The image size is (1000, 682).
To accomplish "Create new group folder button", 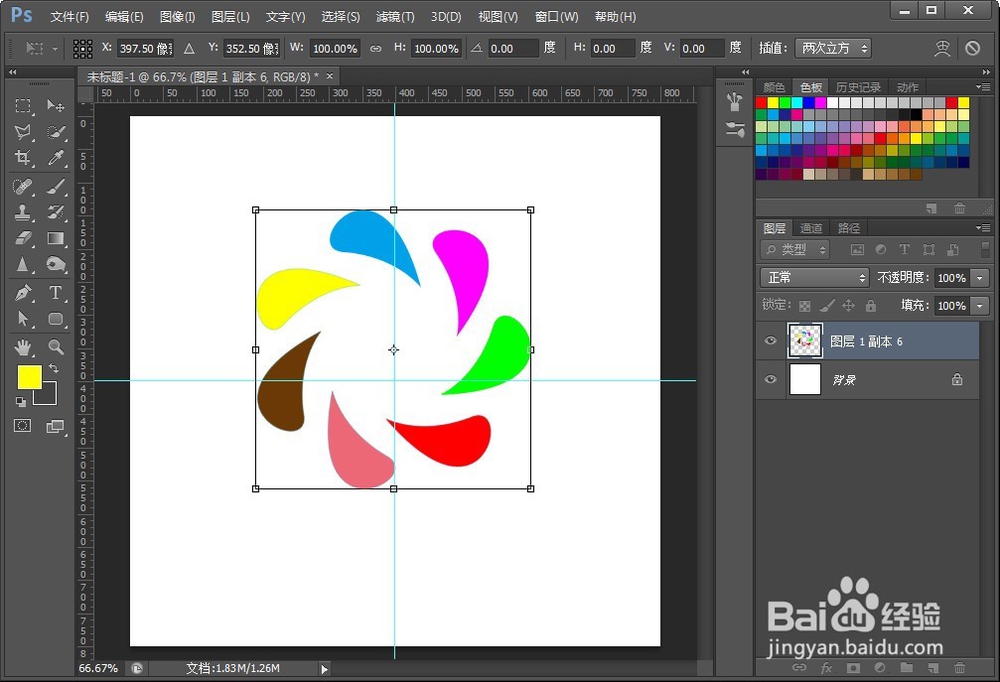I will point(906,668).
